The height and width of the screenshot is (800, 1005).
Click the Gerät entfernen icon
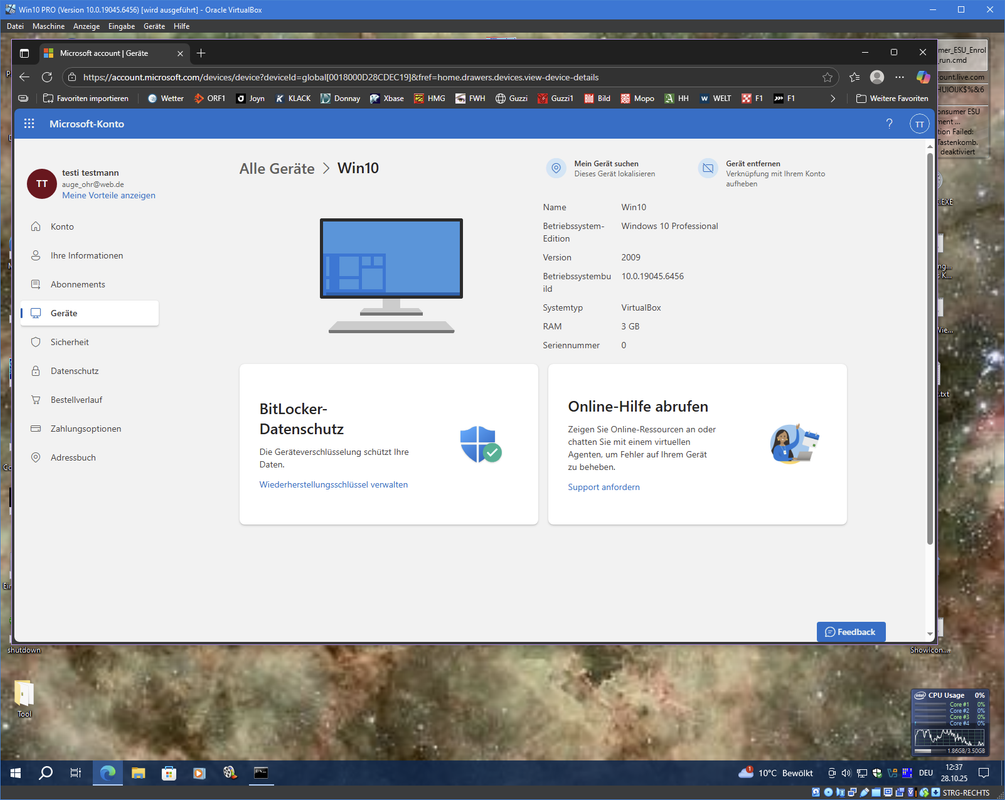708,169
